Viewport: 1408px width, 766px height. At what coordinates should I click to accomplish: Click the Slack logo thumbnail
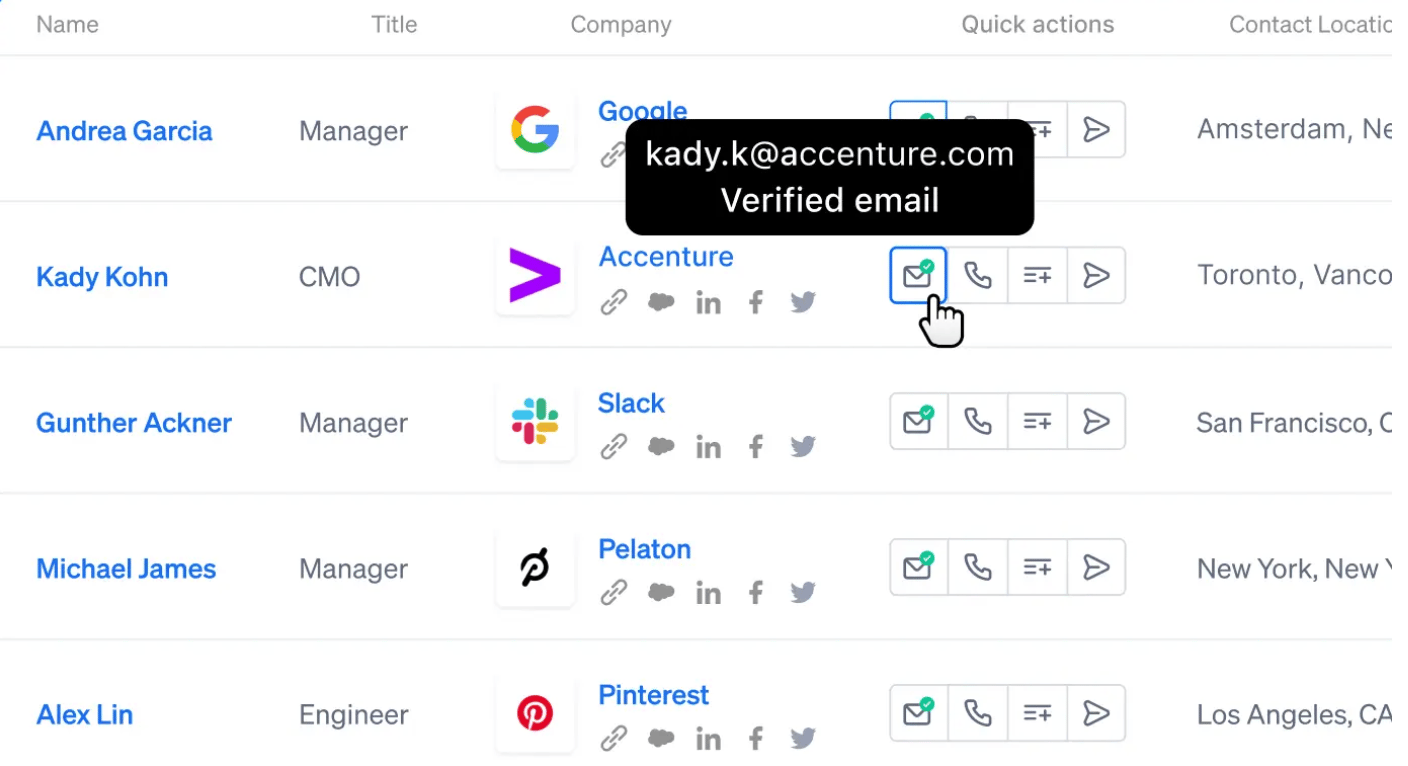click(535, 421)
